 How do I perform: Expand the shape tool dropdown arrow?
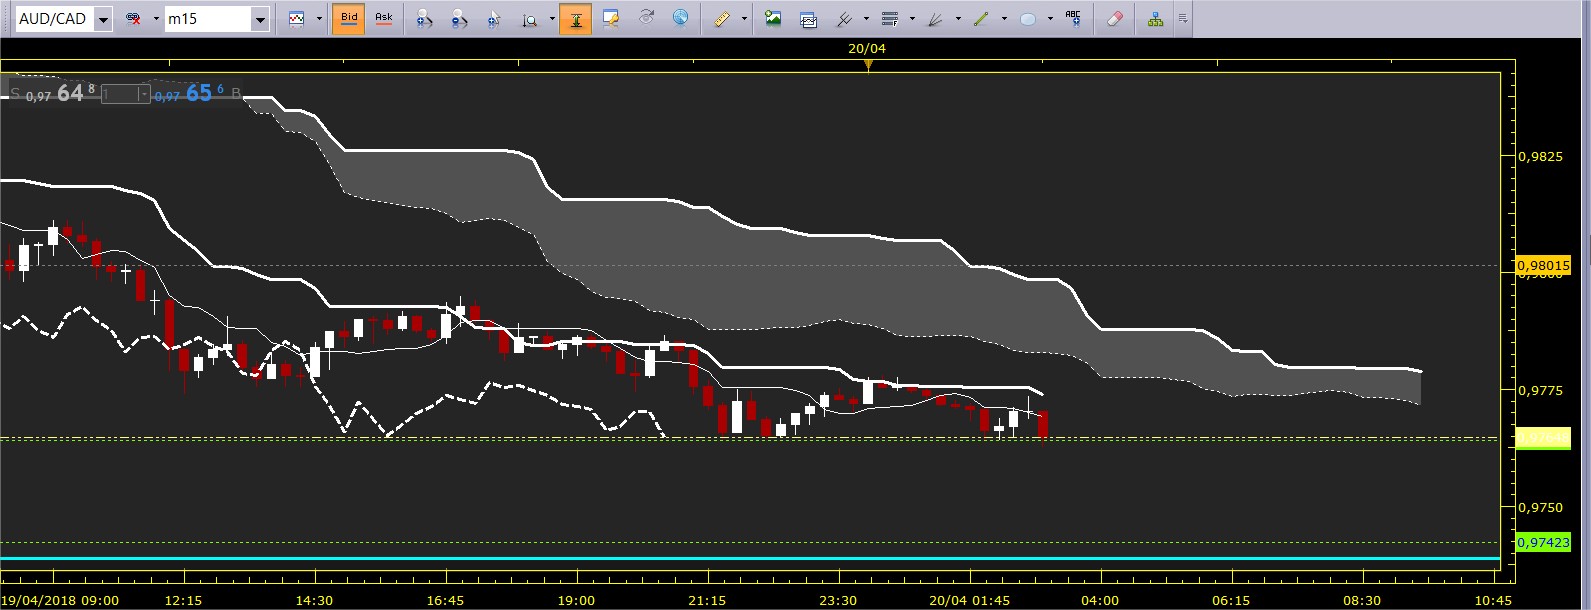tap(1050, 19)
